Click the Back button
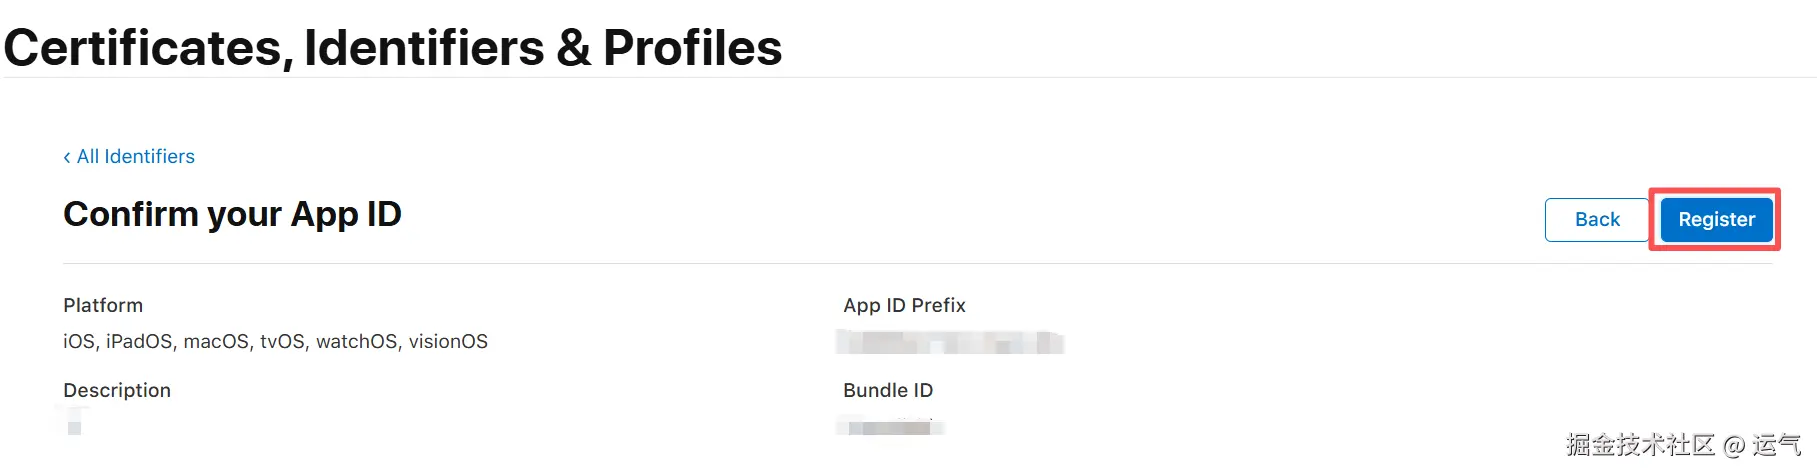Screen dimensions: 1817x474 pyautogui.click(x=1596, y=220)
